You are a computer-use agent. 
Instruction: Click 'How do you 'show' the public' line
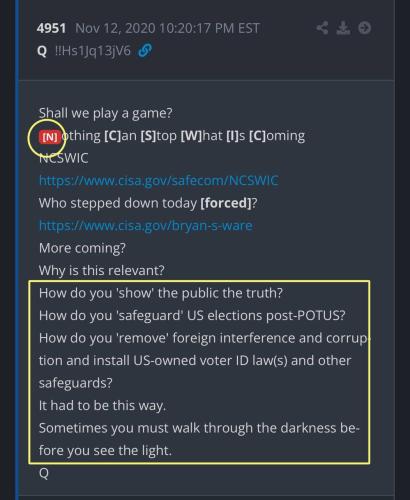[161, 293]
